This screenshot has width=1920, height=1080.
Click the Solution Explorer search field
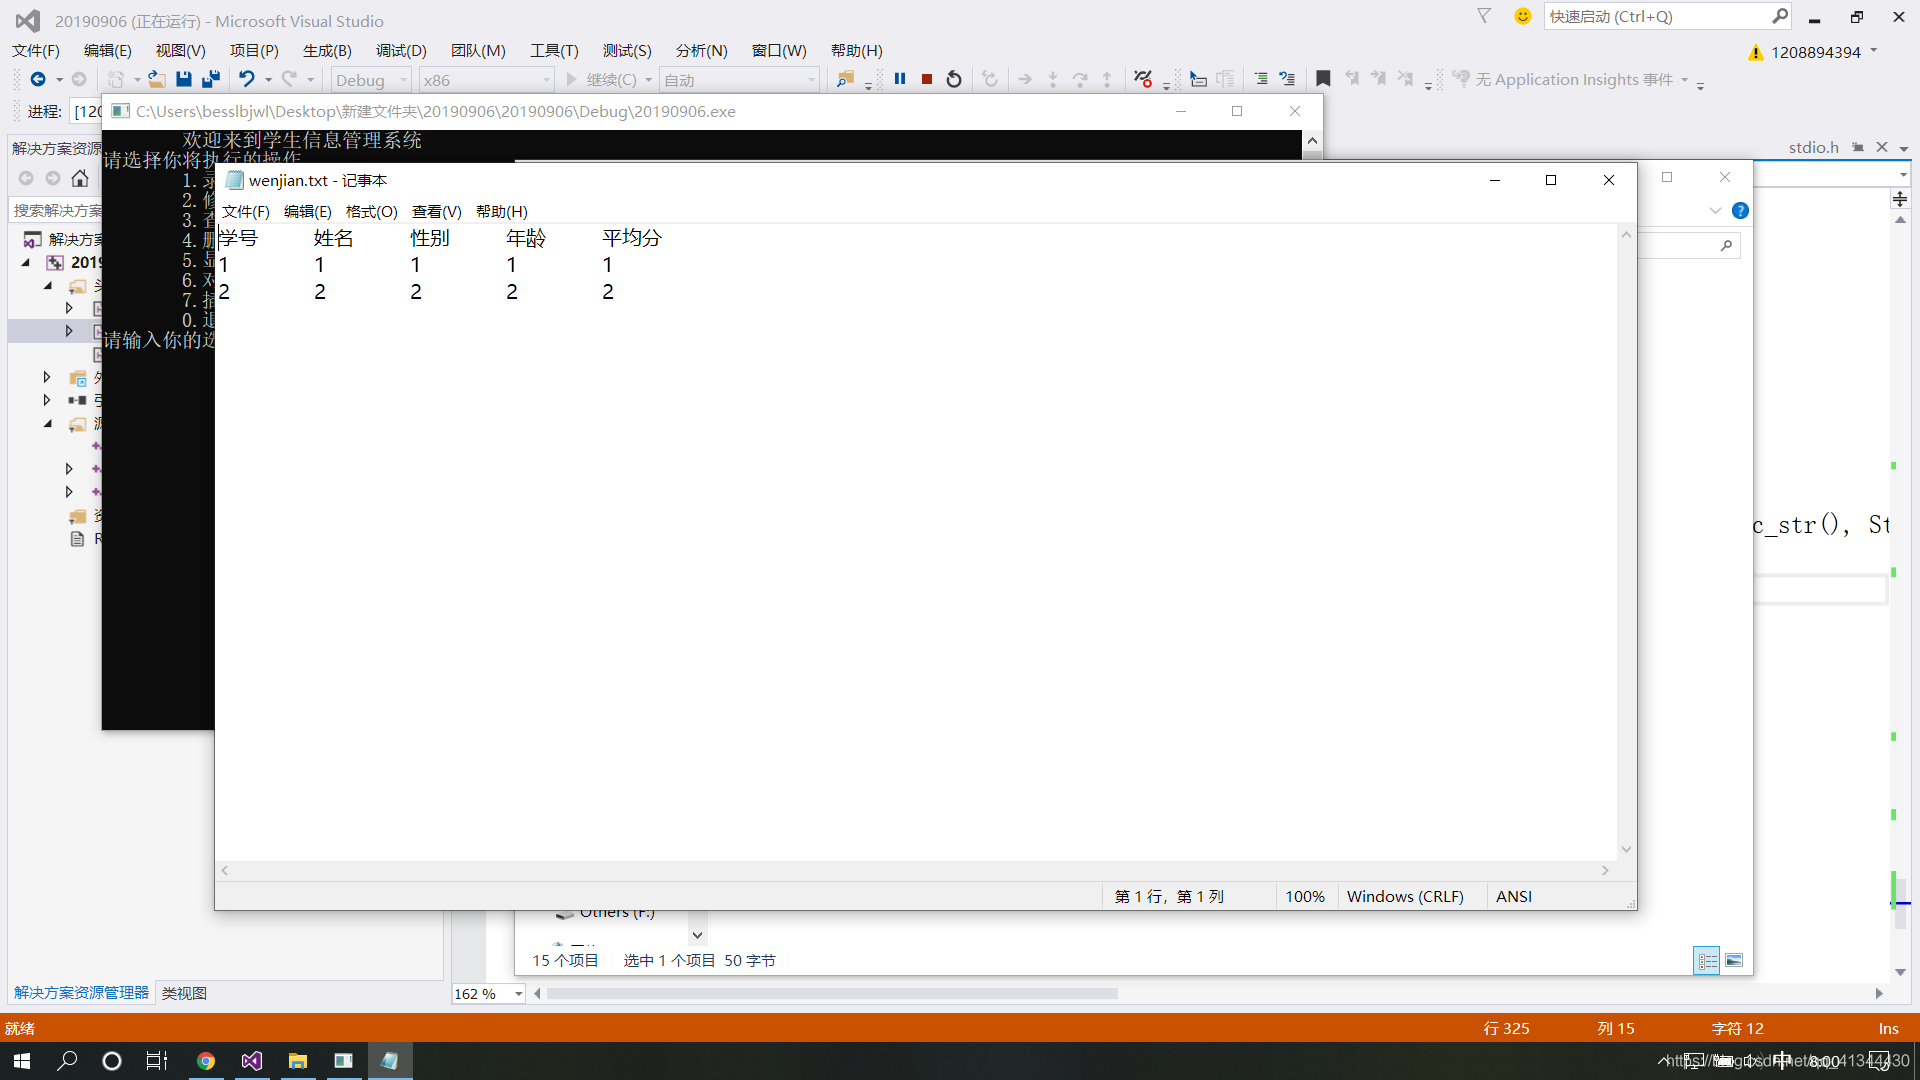point(57,210)
